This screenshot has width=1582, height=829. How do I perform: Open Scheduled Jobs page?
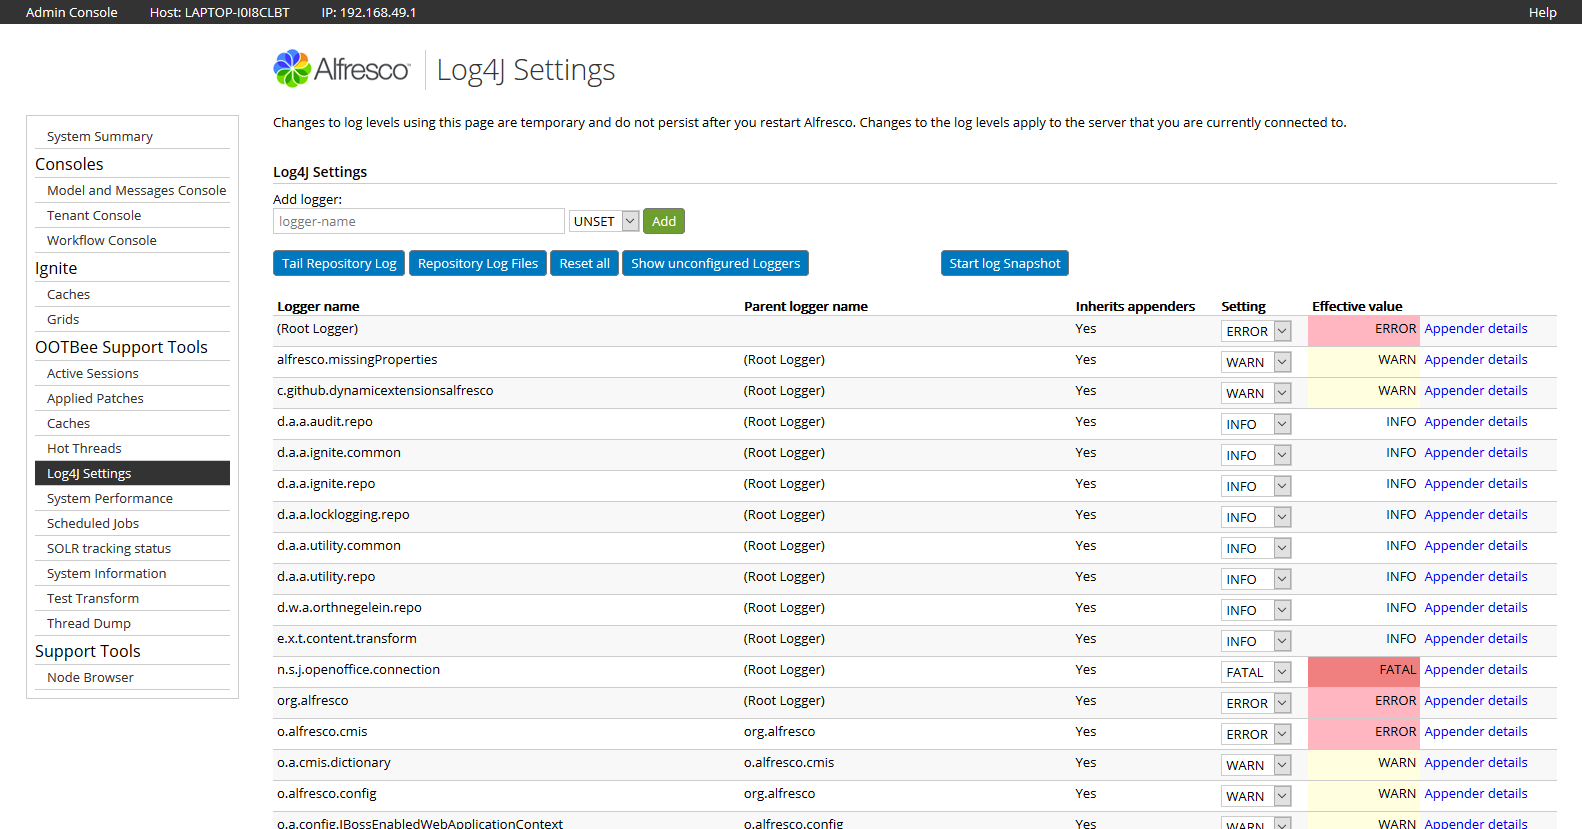(x=93, y=523)
